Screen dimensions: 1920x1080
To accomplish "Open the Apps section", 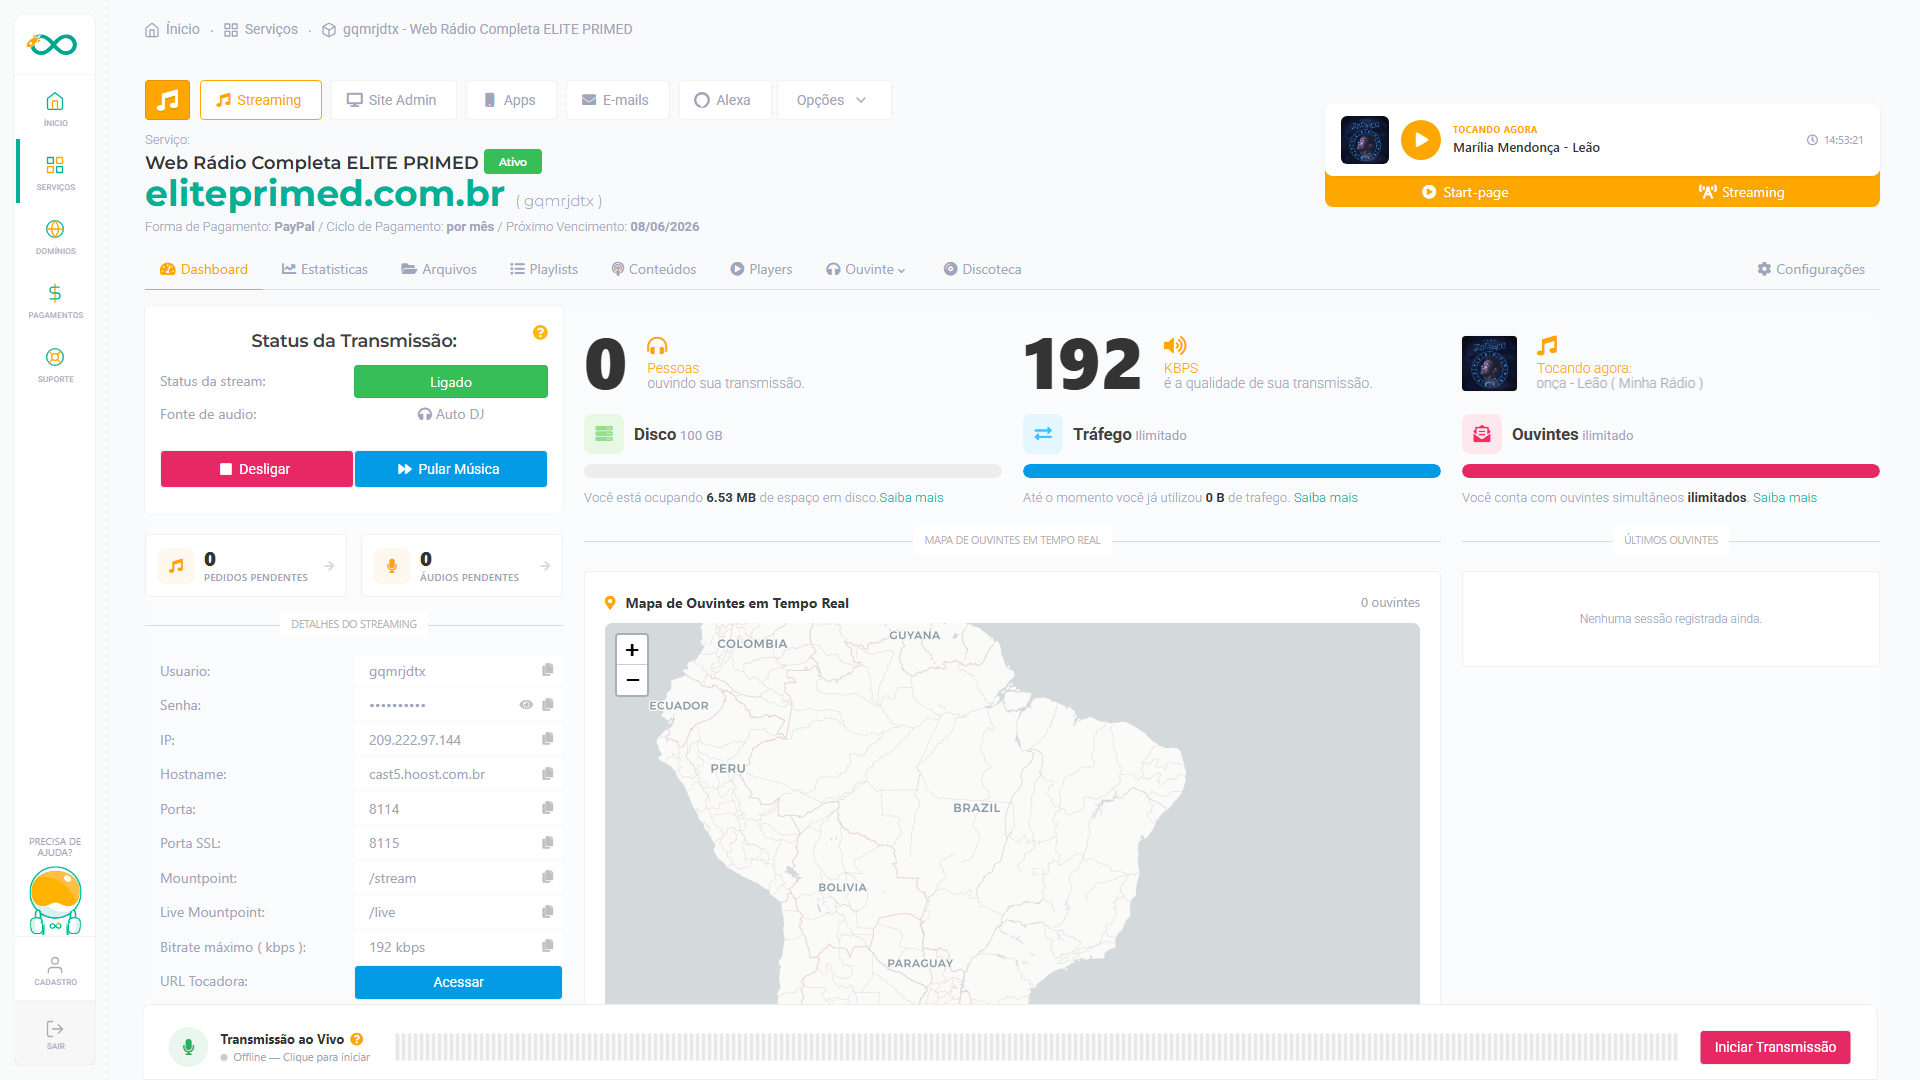I will pos(510,100).
